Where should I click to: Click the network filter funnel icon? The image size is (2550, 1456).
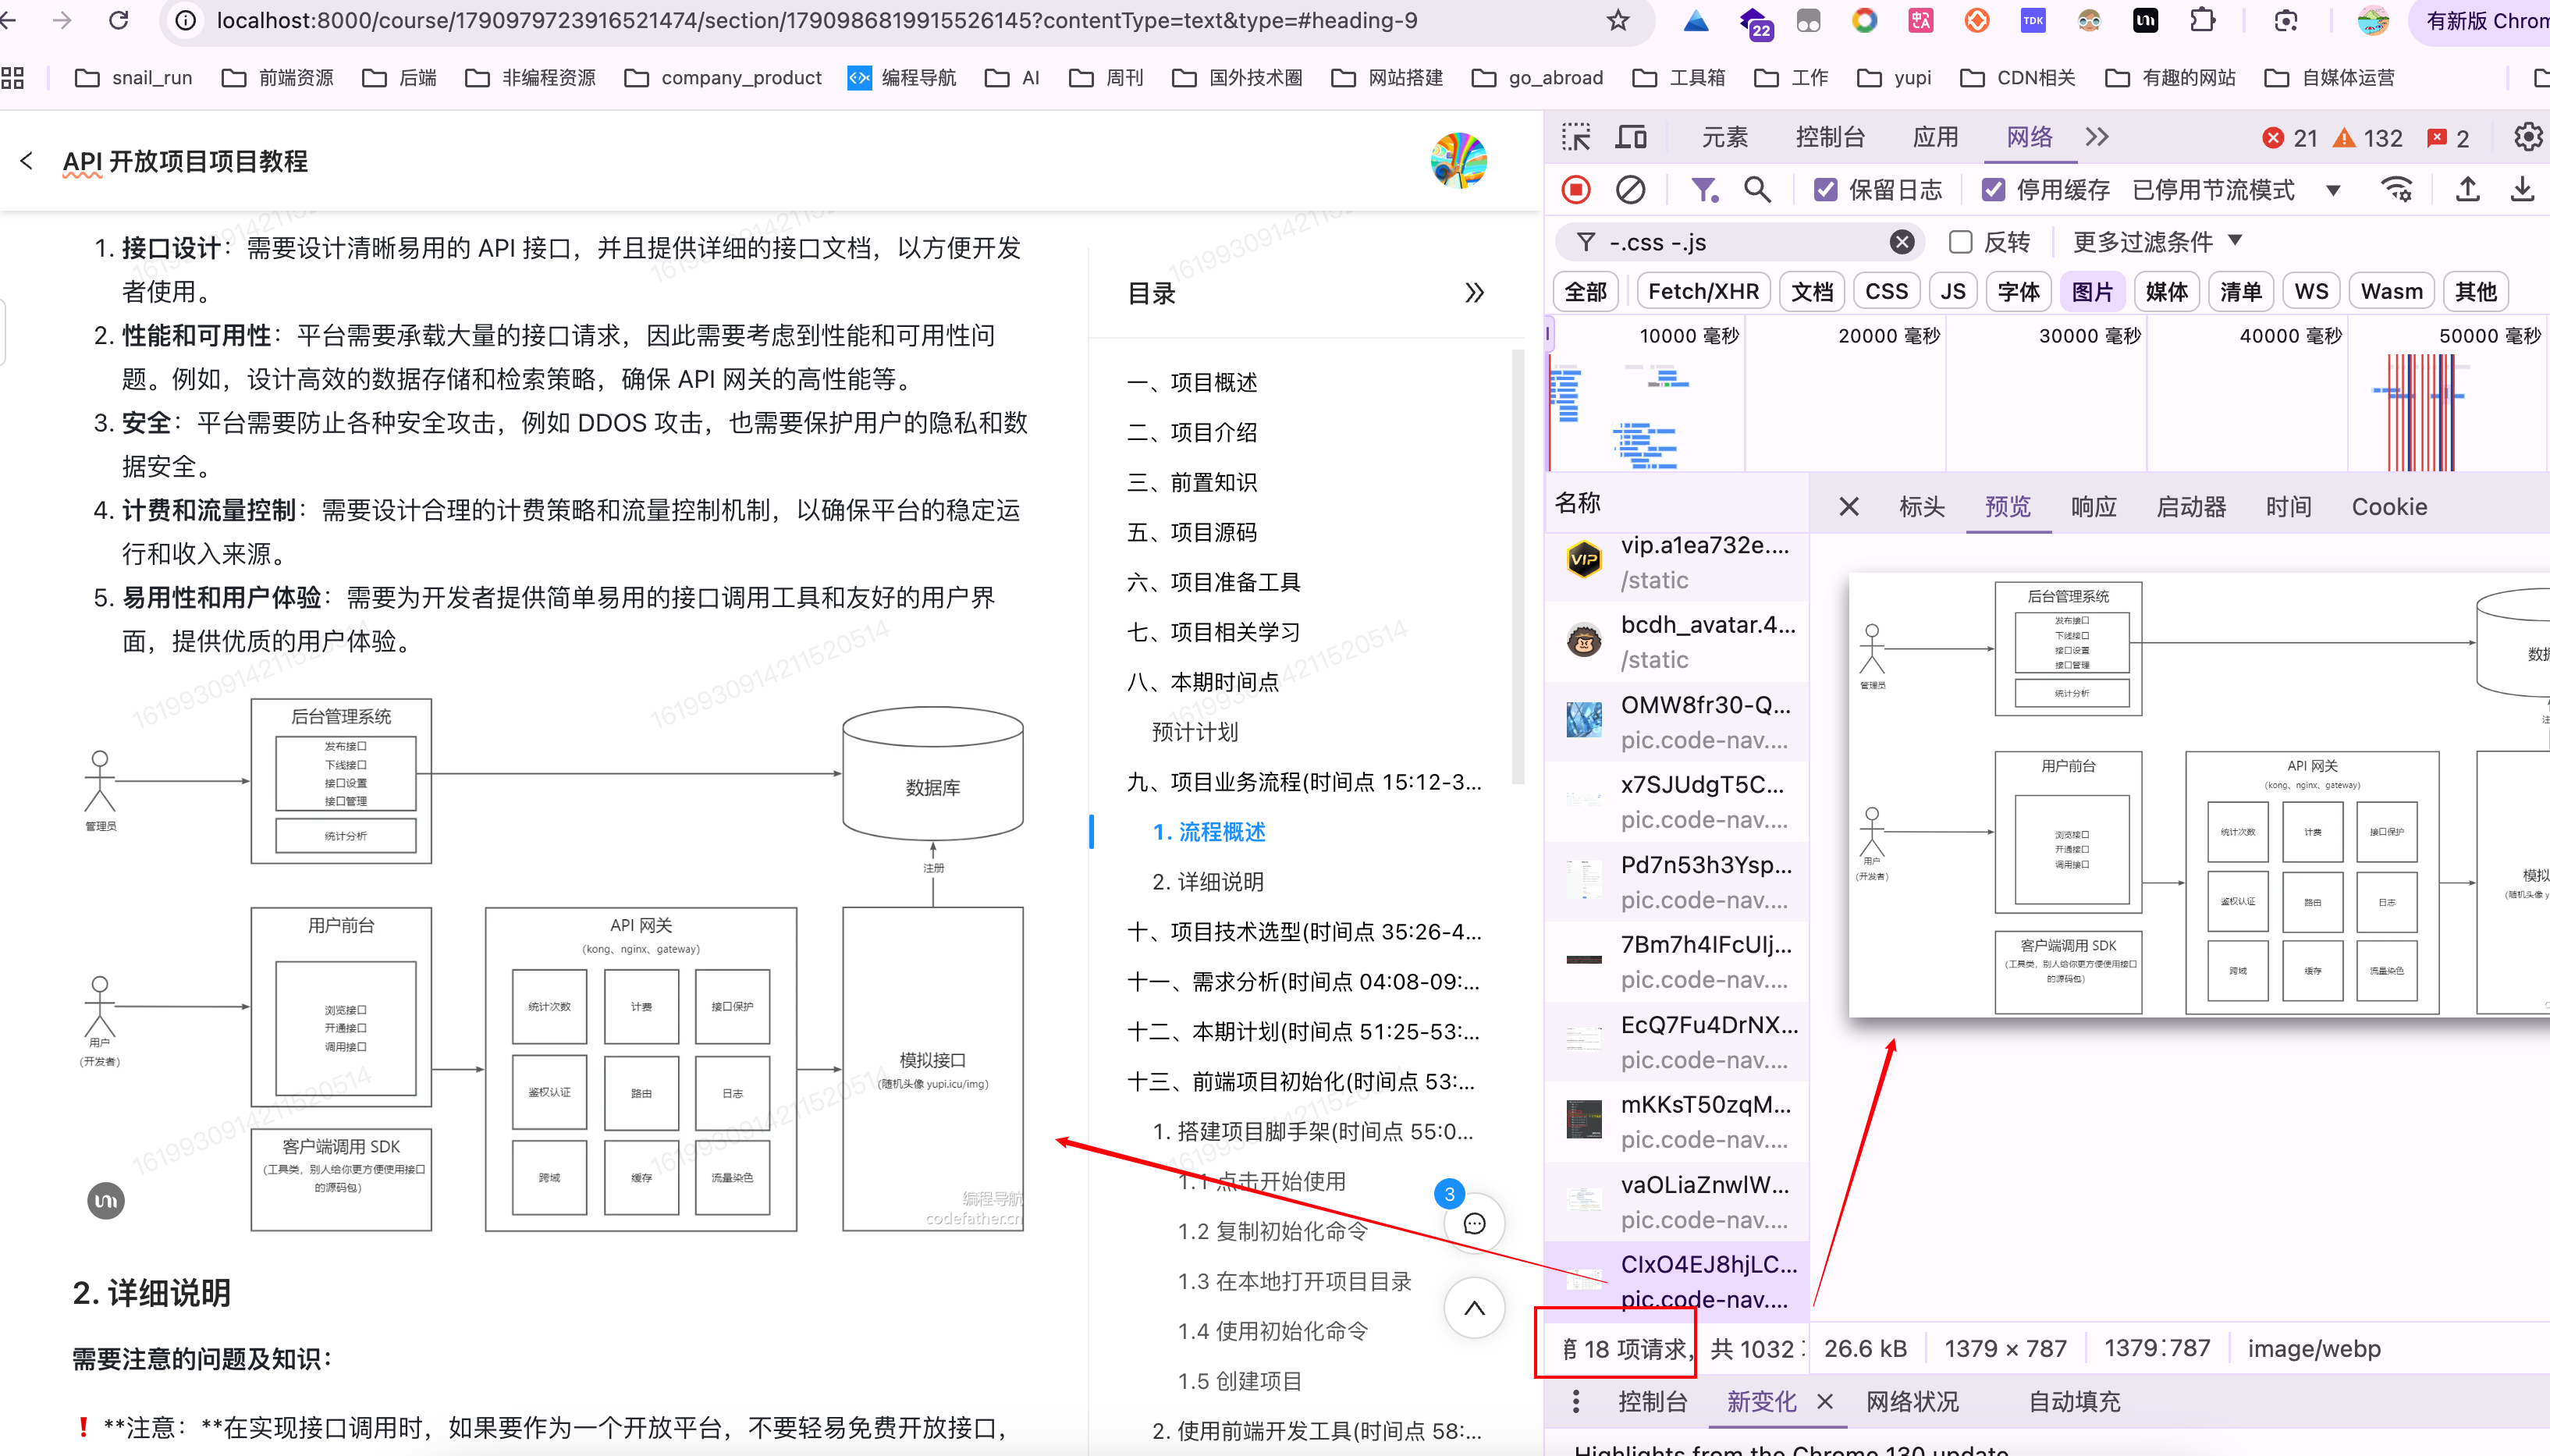point(1703,190)
